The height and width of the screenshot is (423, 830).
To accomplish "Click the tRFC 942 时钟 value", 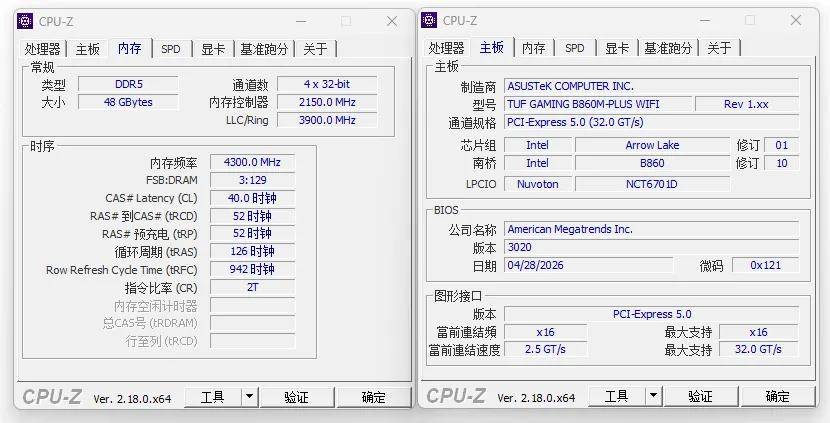I will (252, 269).
